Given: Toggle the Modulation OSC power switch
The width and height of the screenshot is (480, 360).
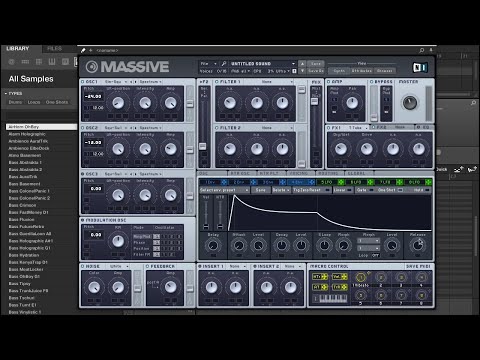Looking at the screenshot, I should [83, 220].
